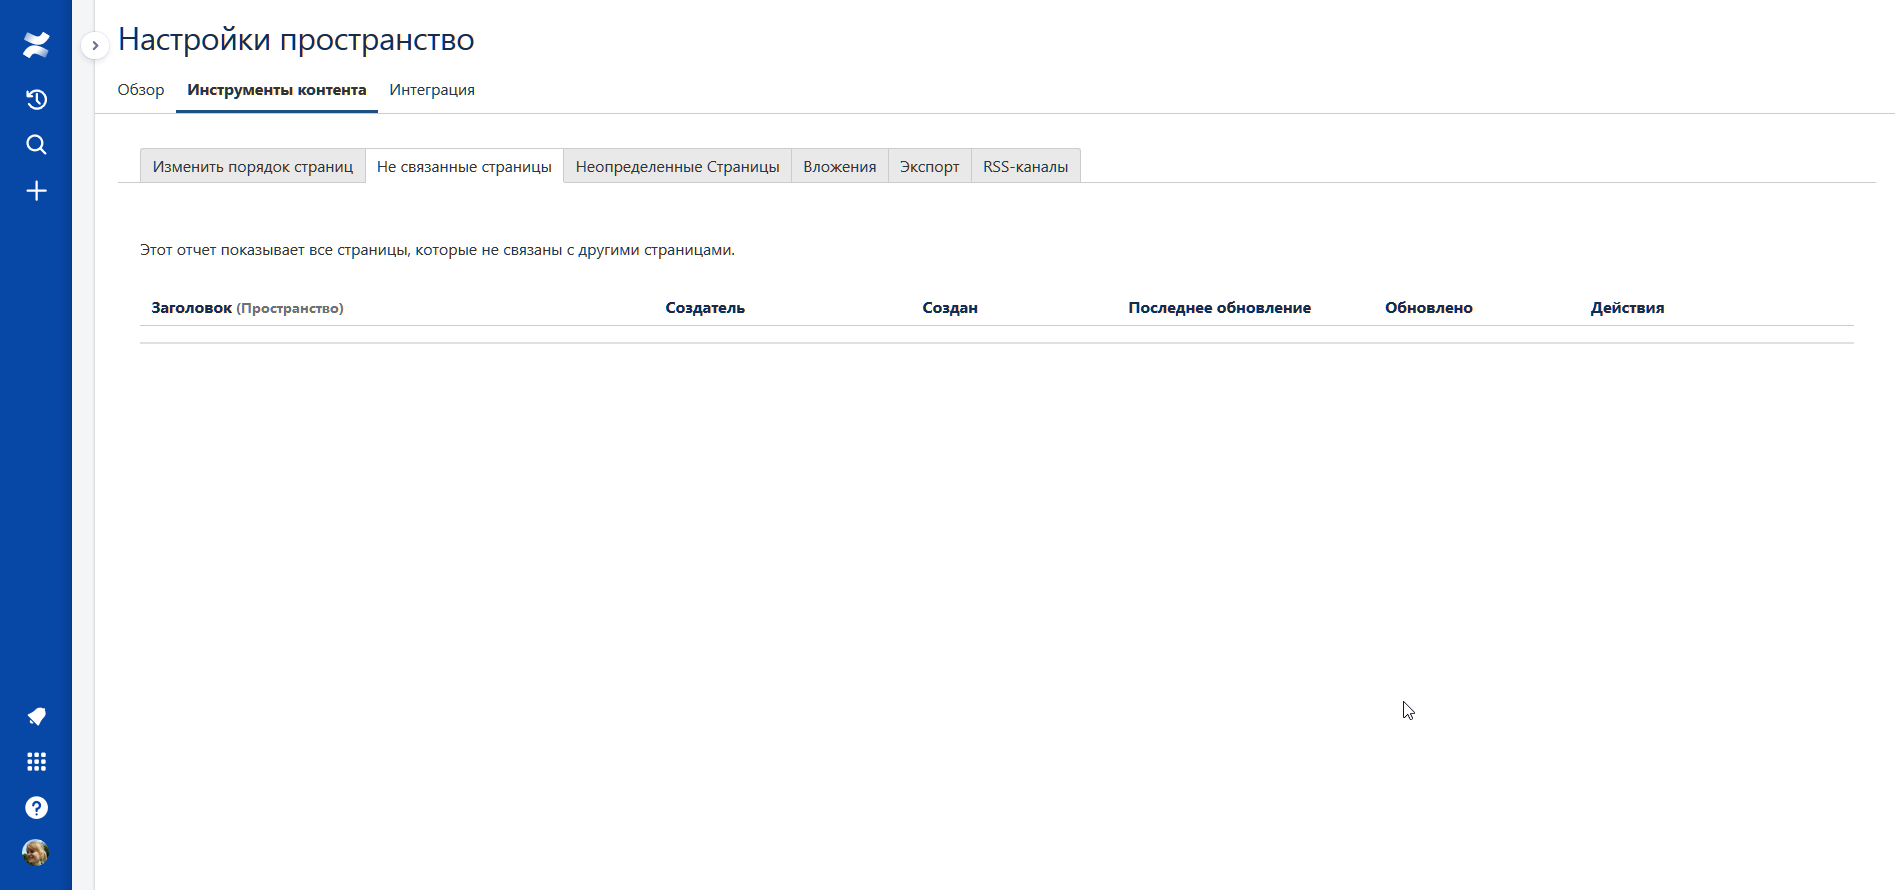Click the report description text about unlinked pages
Viewport: 1895px width, 890px height.
pyautogui.click(x=437, y=250)
